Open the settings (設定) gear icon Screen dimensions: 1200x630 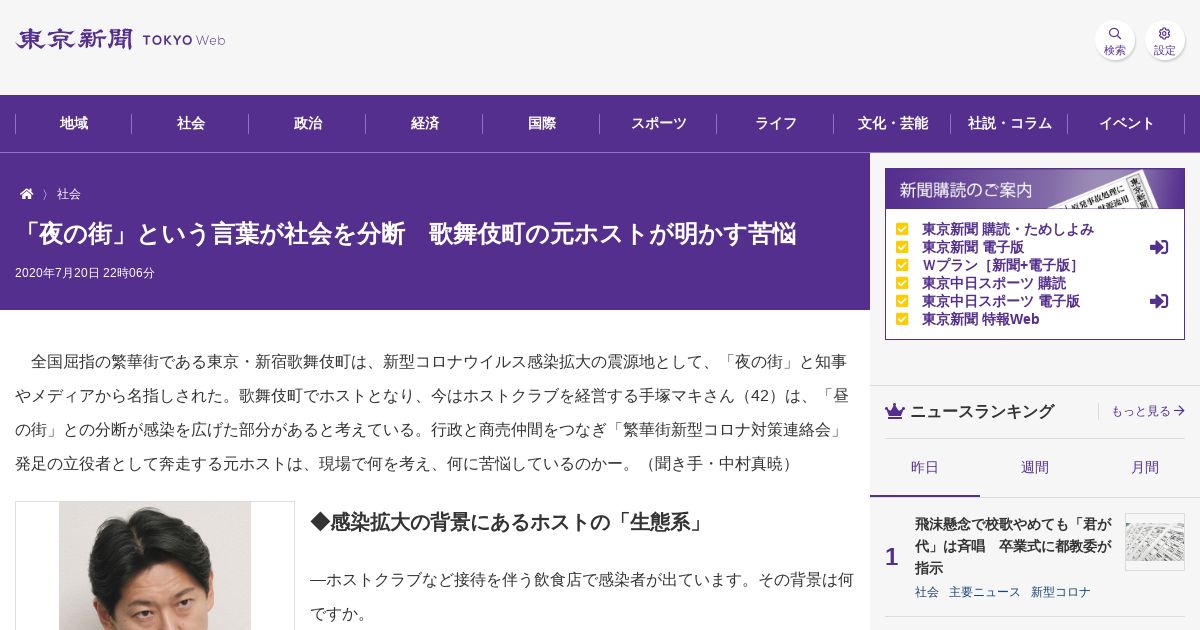click(x=1165, y=40)
